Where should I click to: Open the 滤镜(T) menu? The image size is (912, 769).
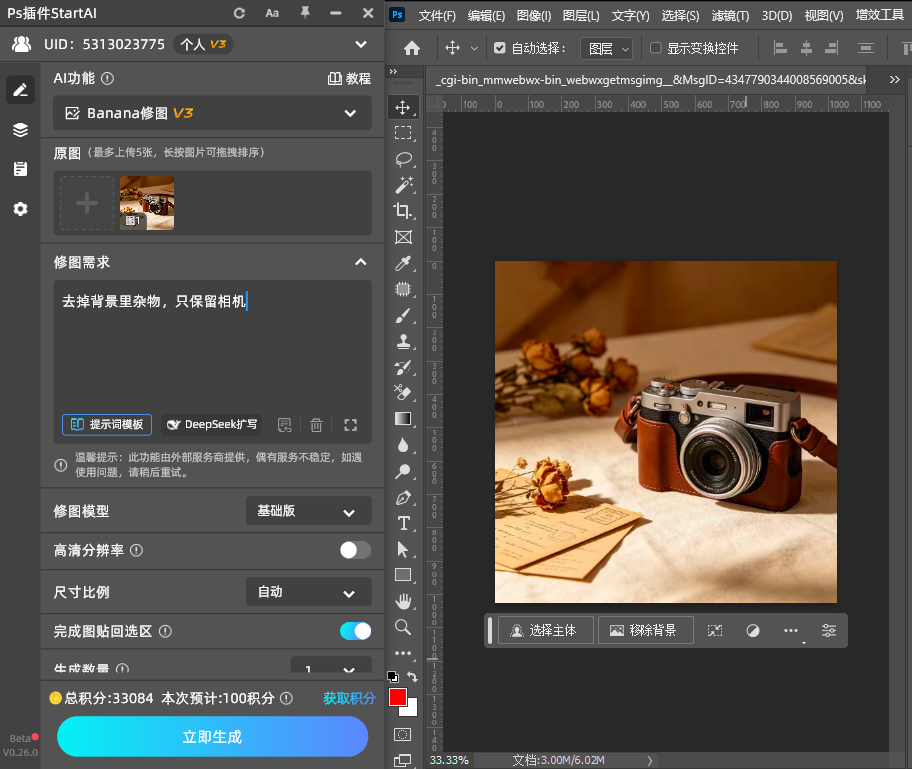730,16
